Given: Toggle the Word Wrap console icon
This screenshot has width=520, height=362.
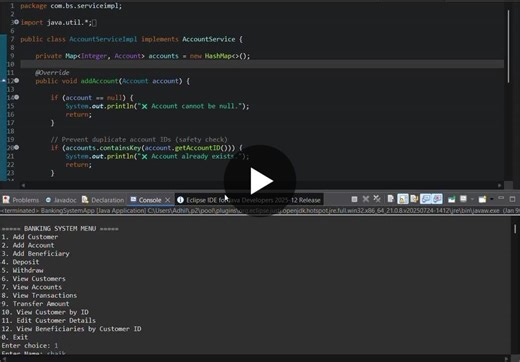Looking at the screenshot, I should click(414, 199).
